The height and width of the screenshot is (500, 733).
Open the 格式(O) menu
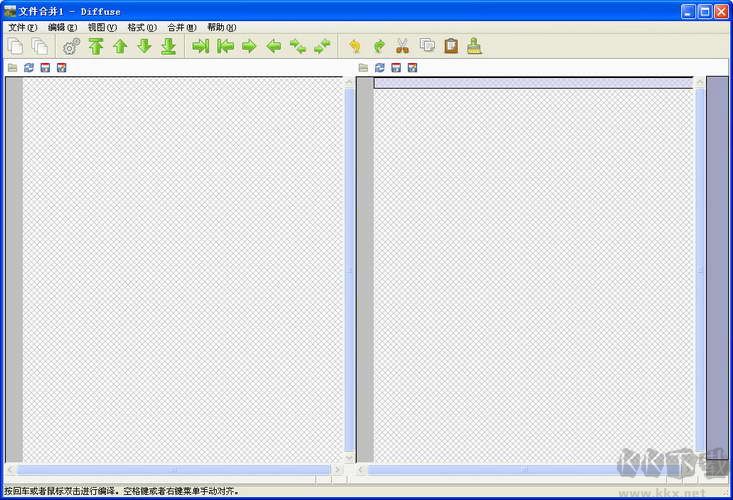click(142, 28)
